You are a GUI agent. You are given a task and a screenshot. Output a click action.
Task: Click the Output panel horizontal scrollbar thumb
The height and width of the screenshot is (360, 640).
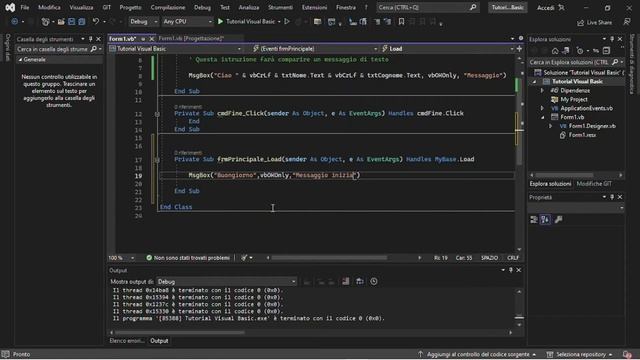pyautogui.click(x=180, y=333)
